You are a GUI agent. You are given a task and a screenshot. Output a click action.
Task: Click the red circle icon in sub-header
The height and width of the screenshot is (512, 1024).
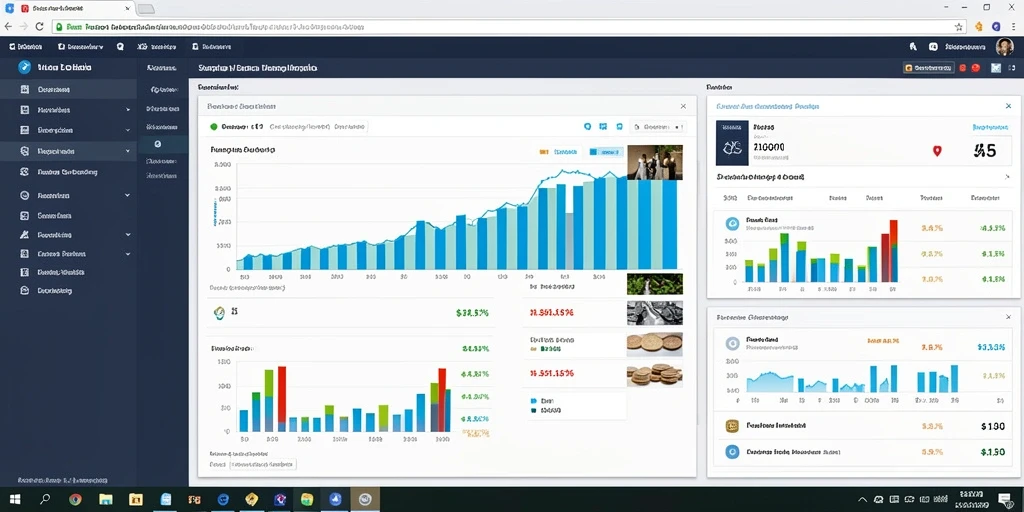[x=976, y=67]
